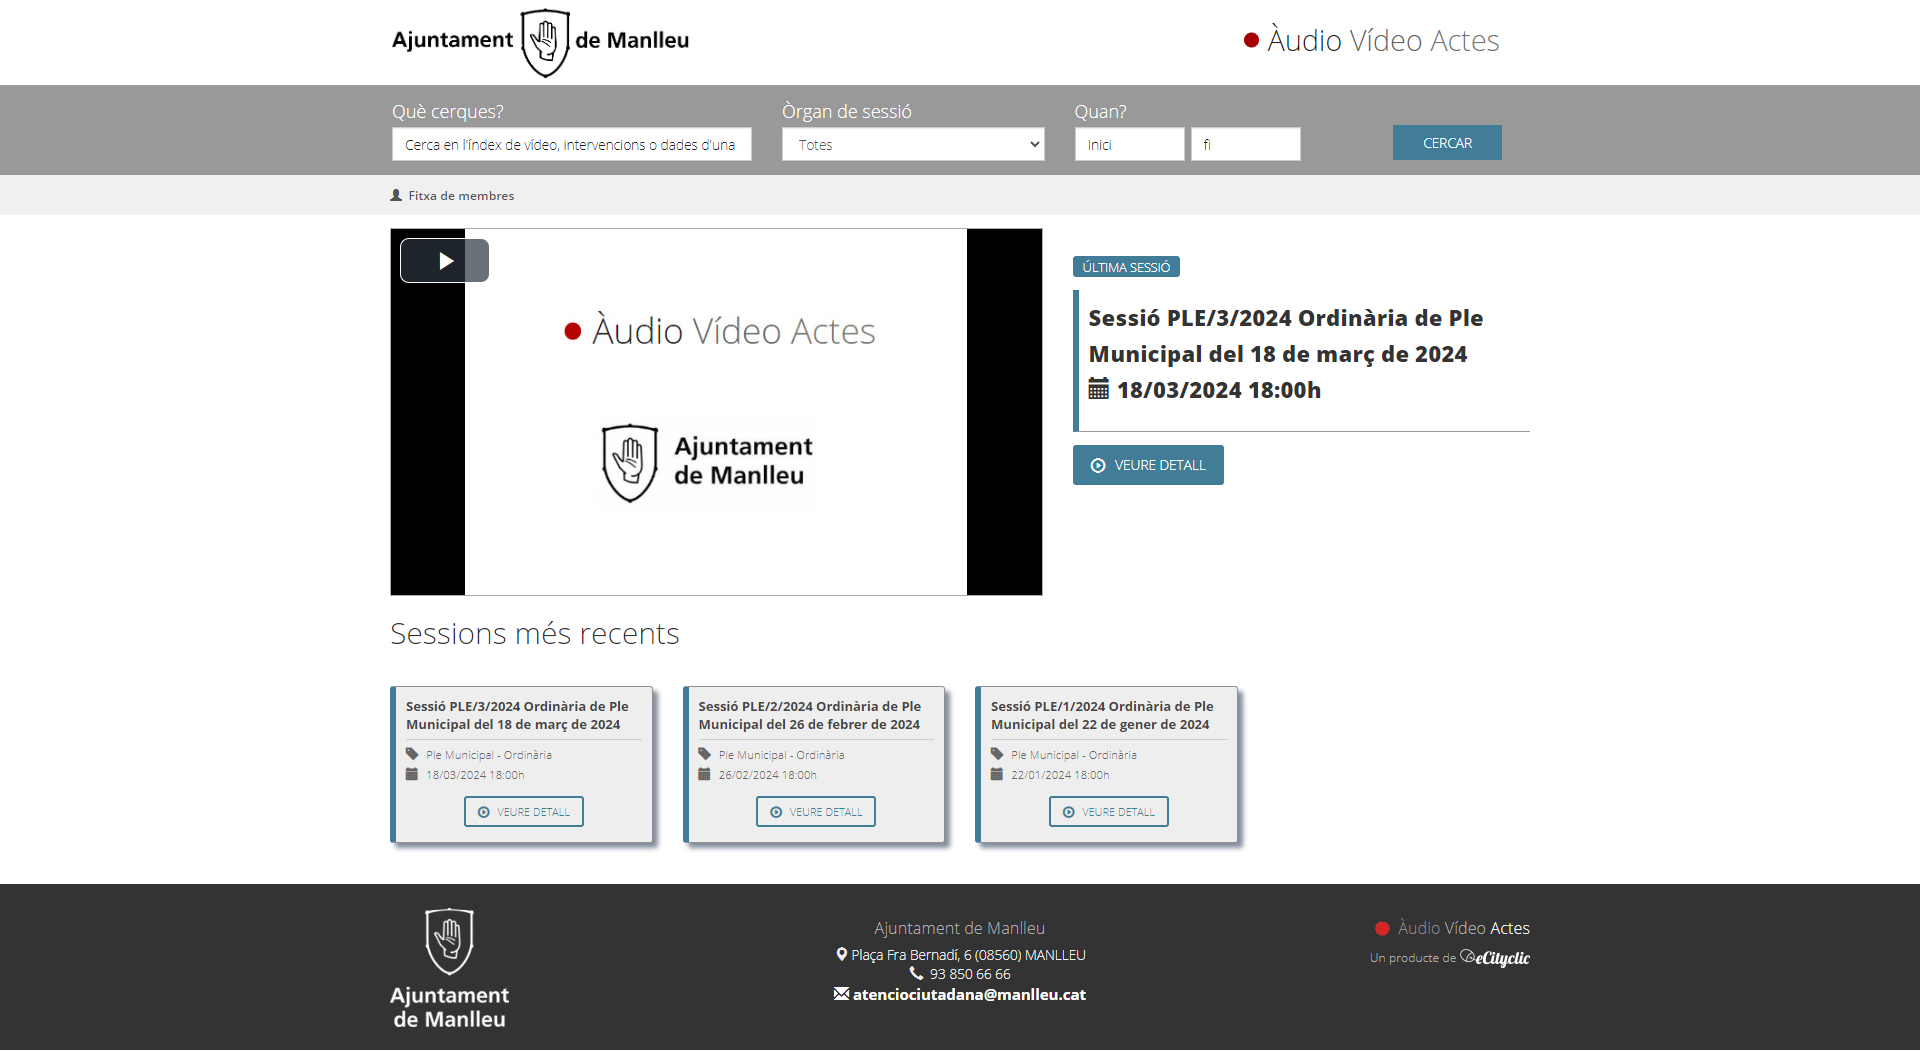
Task: Click tag icon on the 22 de gener card
Action: pos(997,754)
